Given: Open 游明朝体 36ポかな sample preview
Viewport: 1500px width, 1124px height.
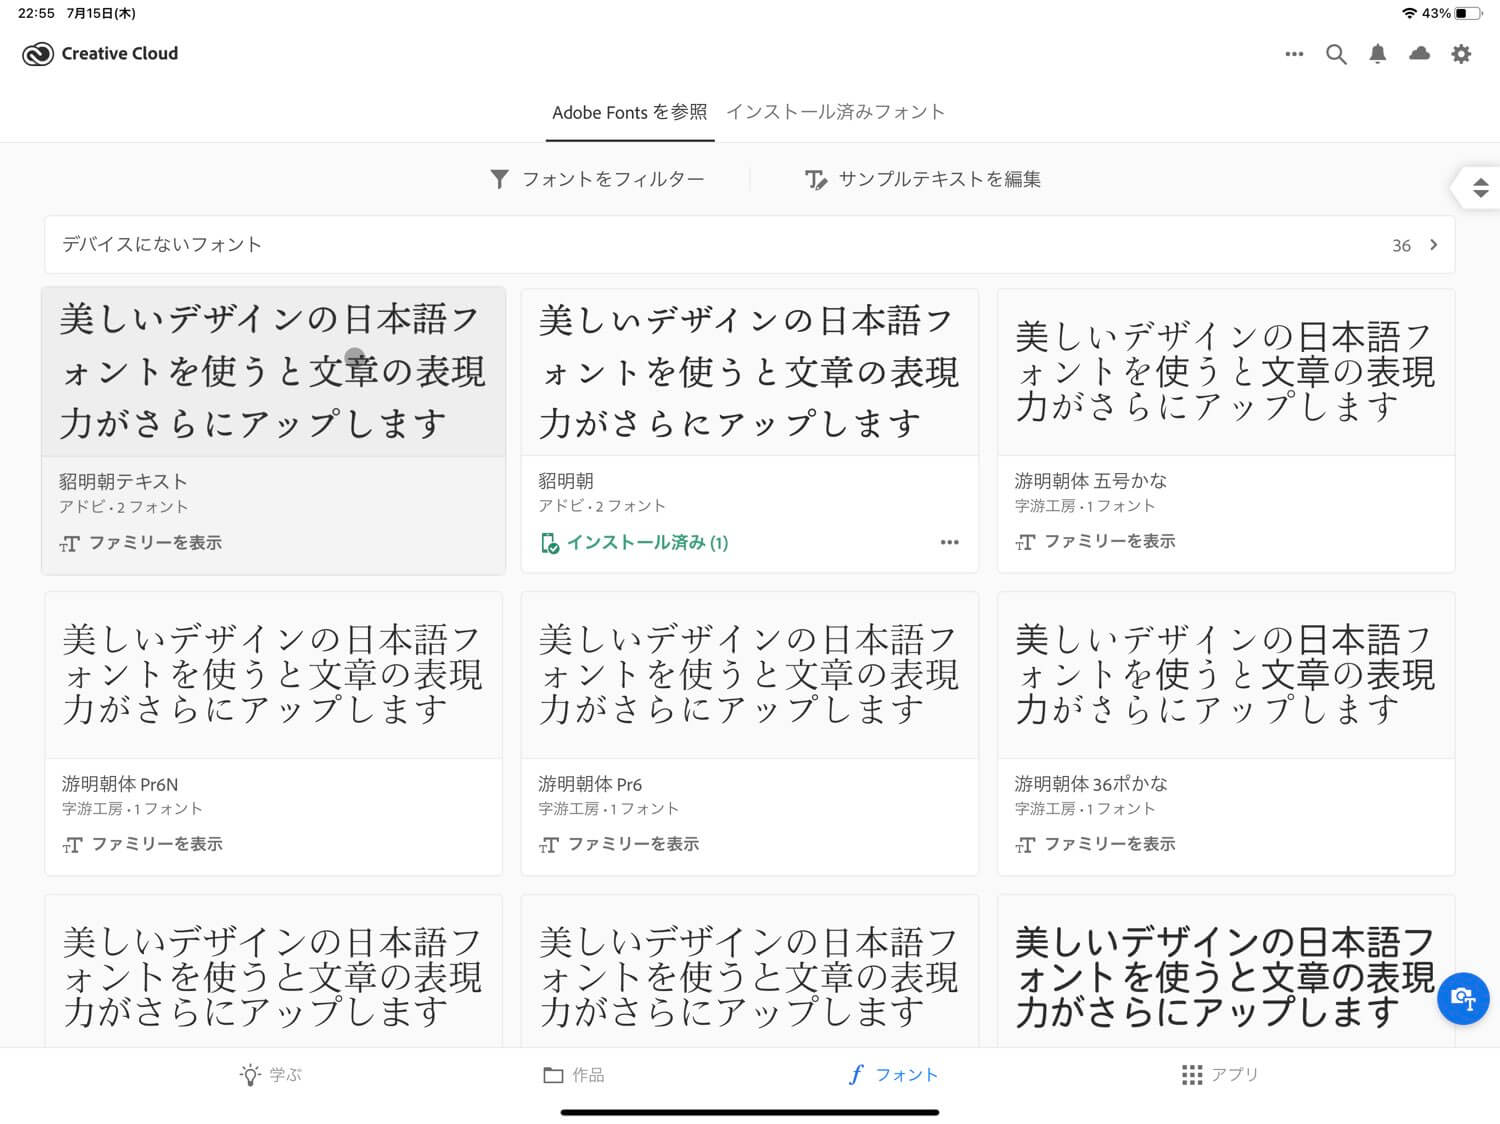Looking at the screenshot, I should [x=1226, y=675].
